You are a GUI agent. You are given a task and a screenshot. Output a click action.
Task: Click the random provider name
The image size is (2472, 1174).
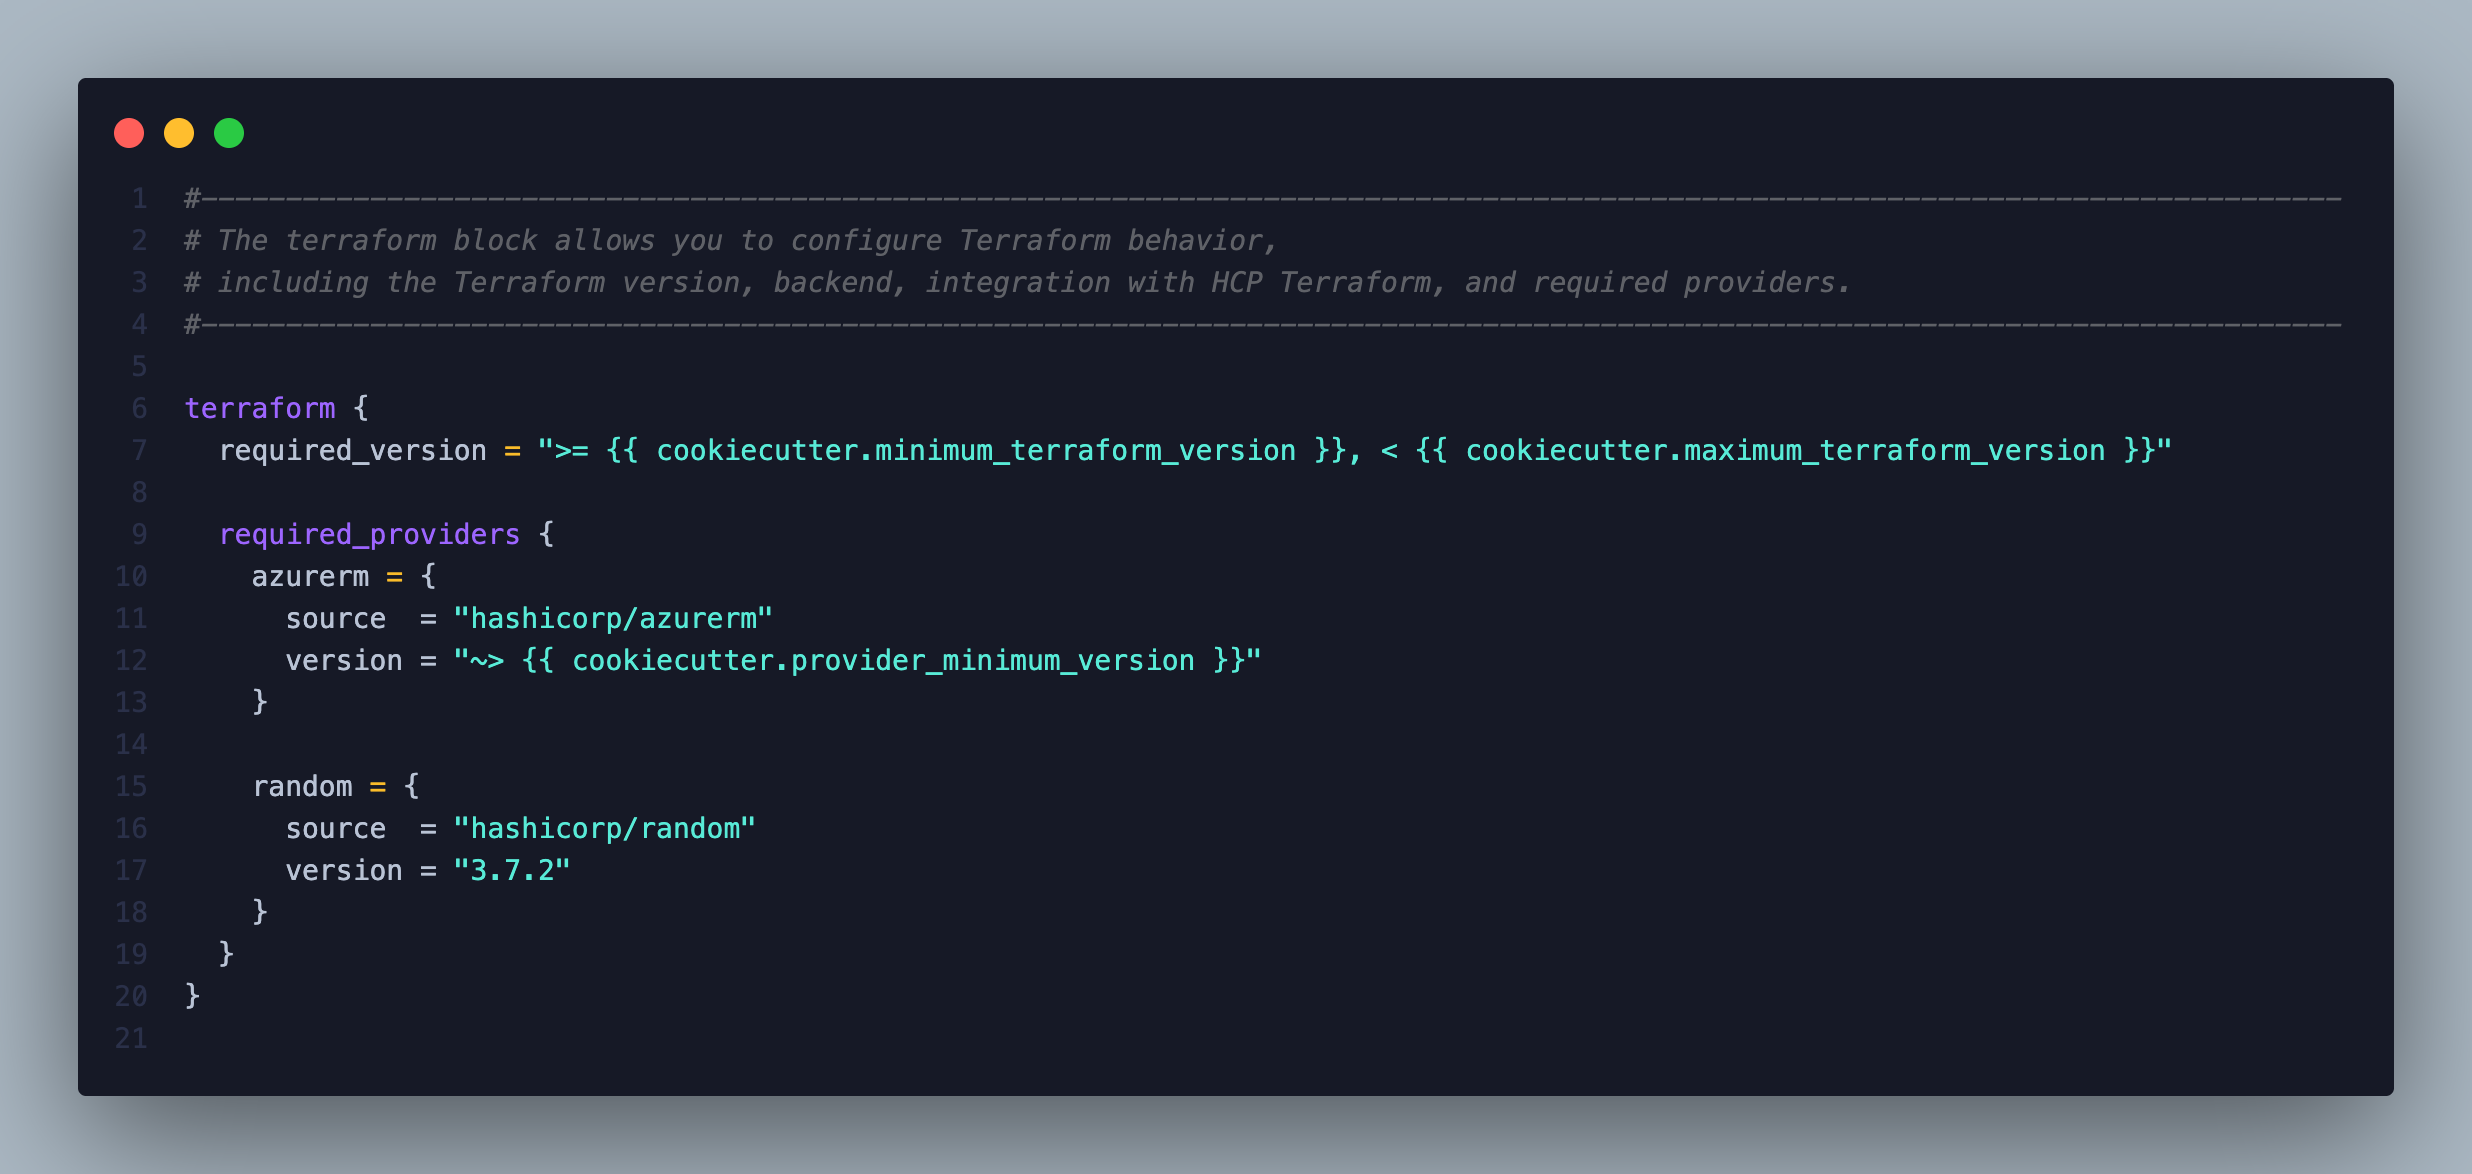pyautogui.click(x=303, y=786)
